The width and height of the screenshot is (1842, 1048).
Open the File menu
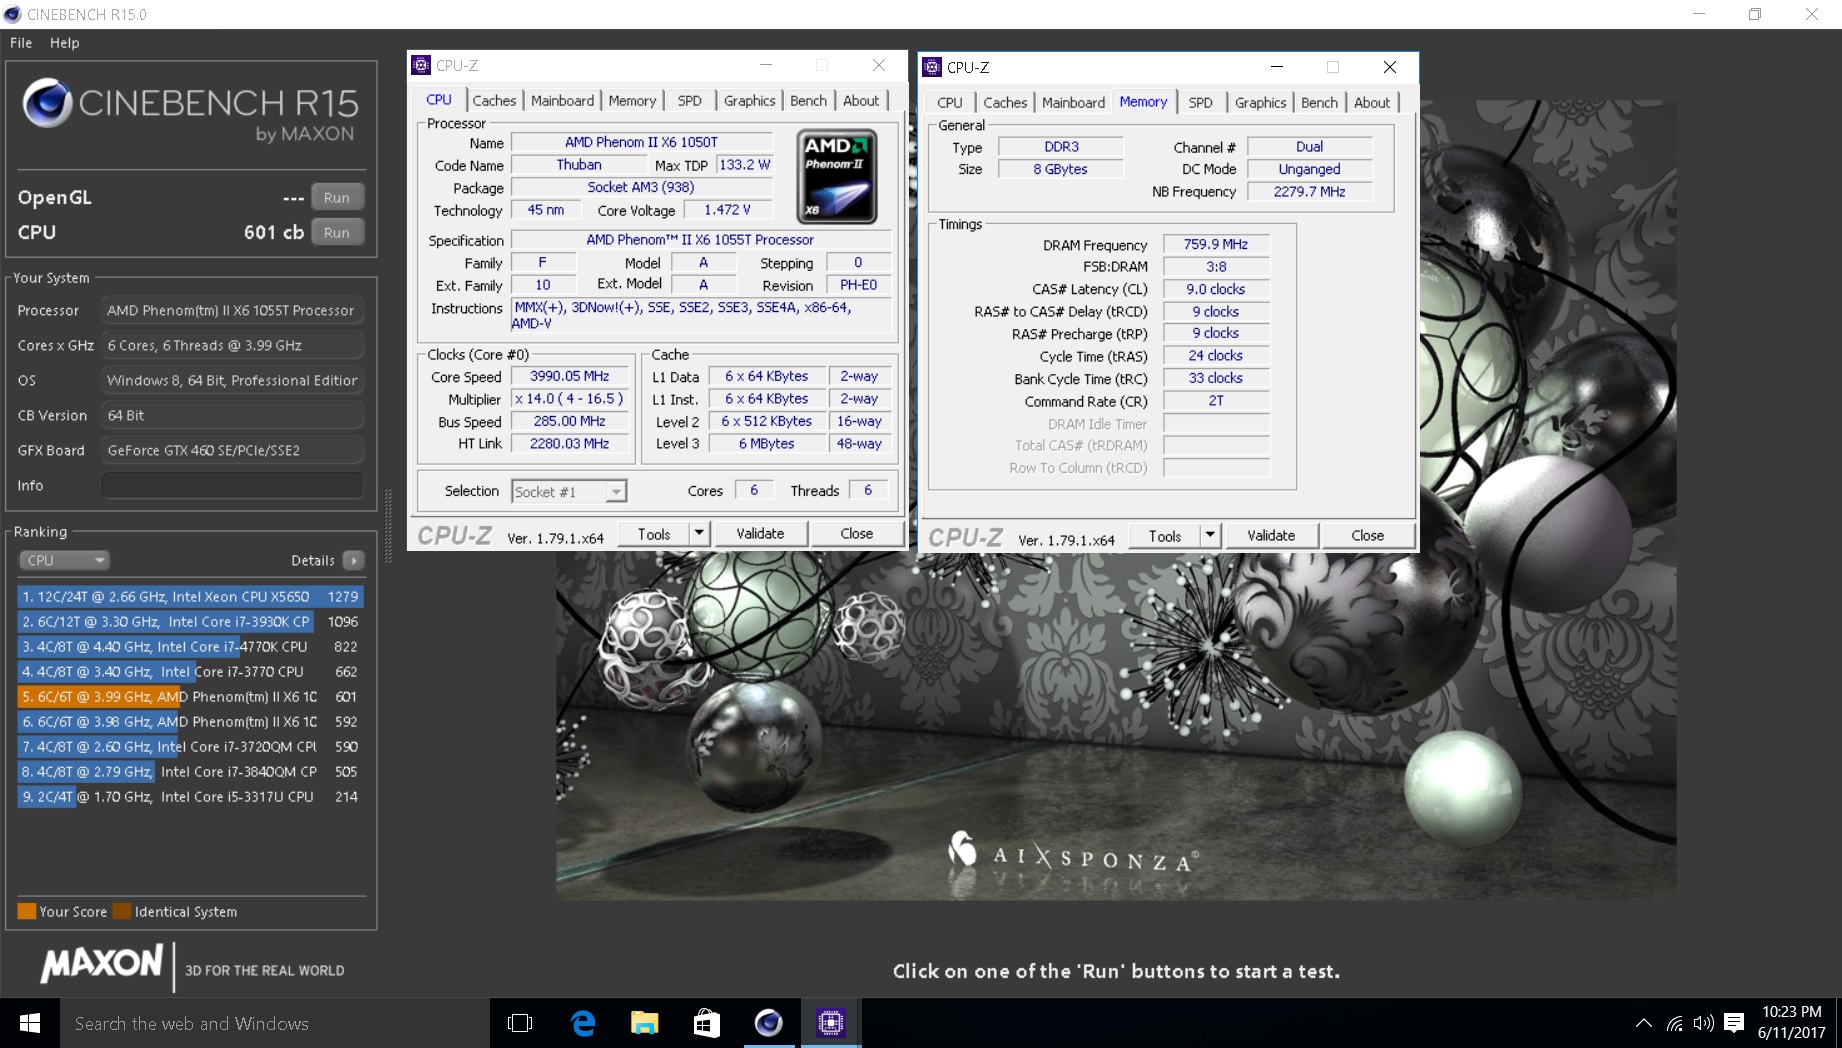(x=21, y=43)
